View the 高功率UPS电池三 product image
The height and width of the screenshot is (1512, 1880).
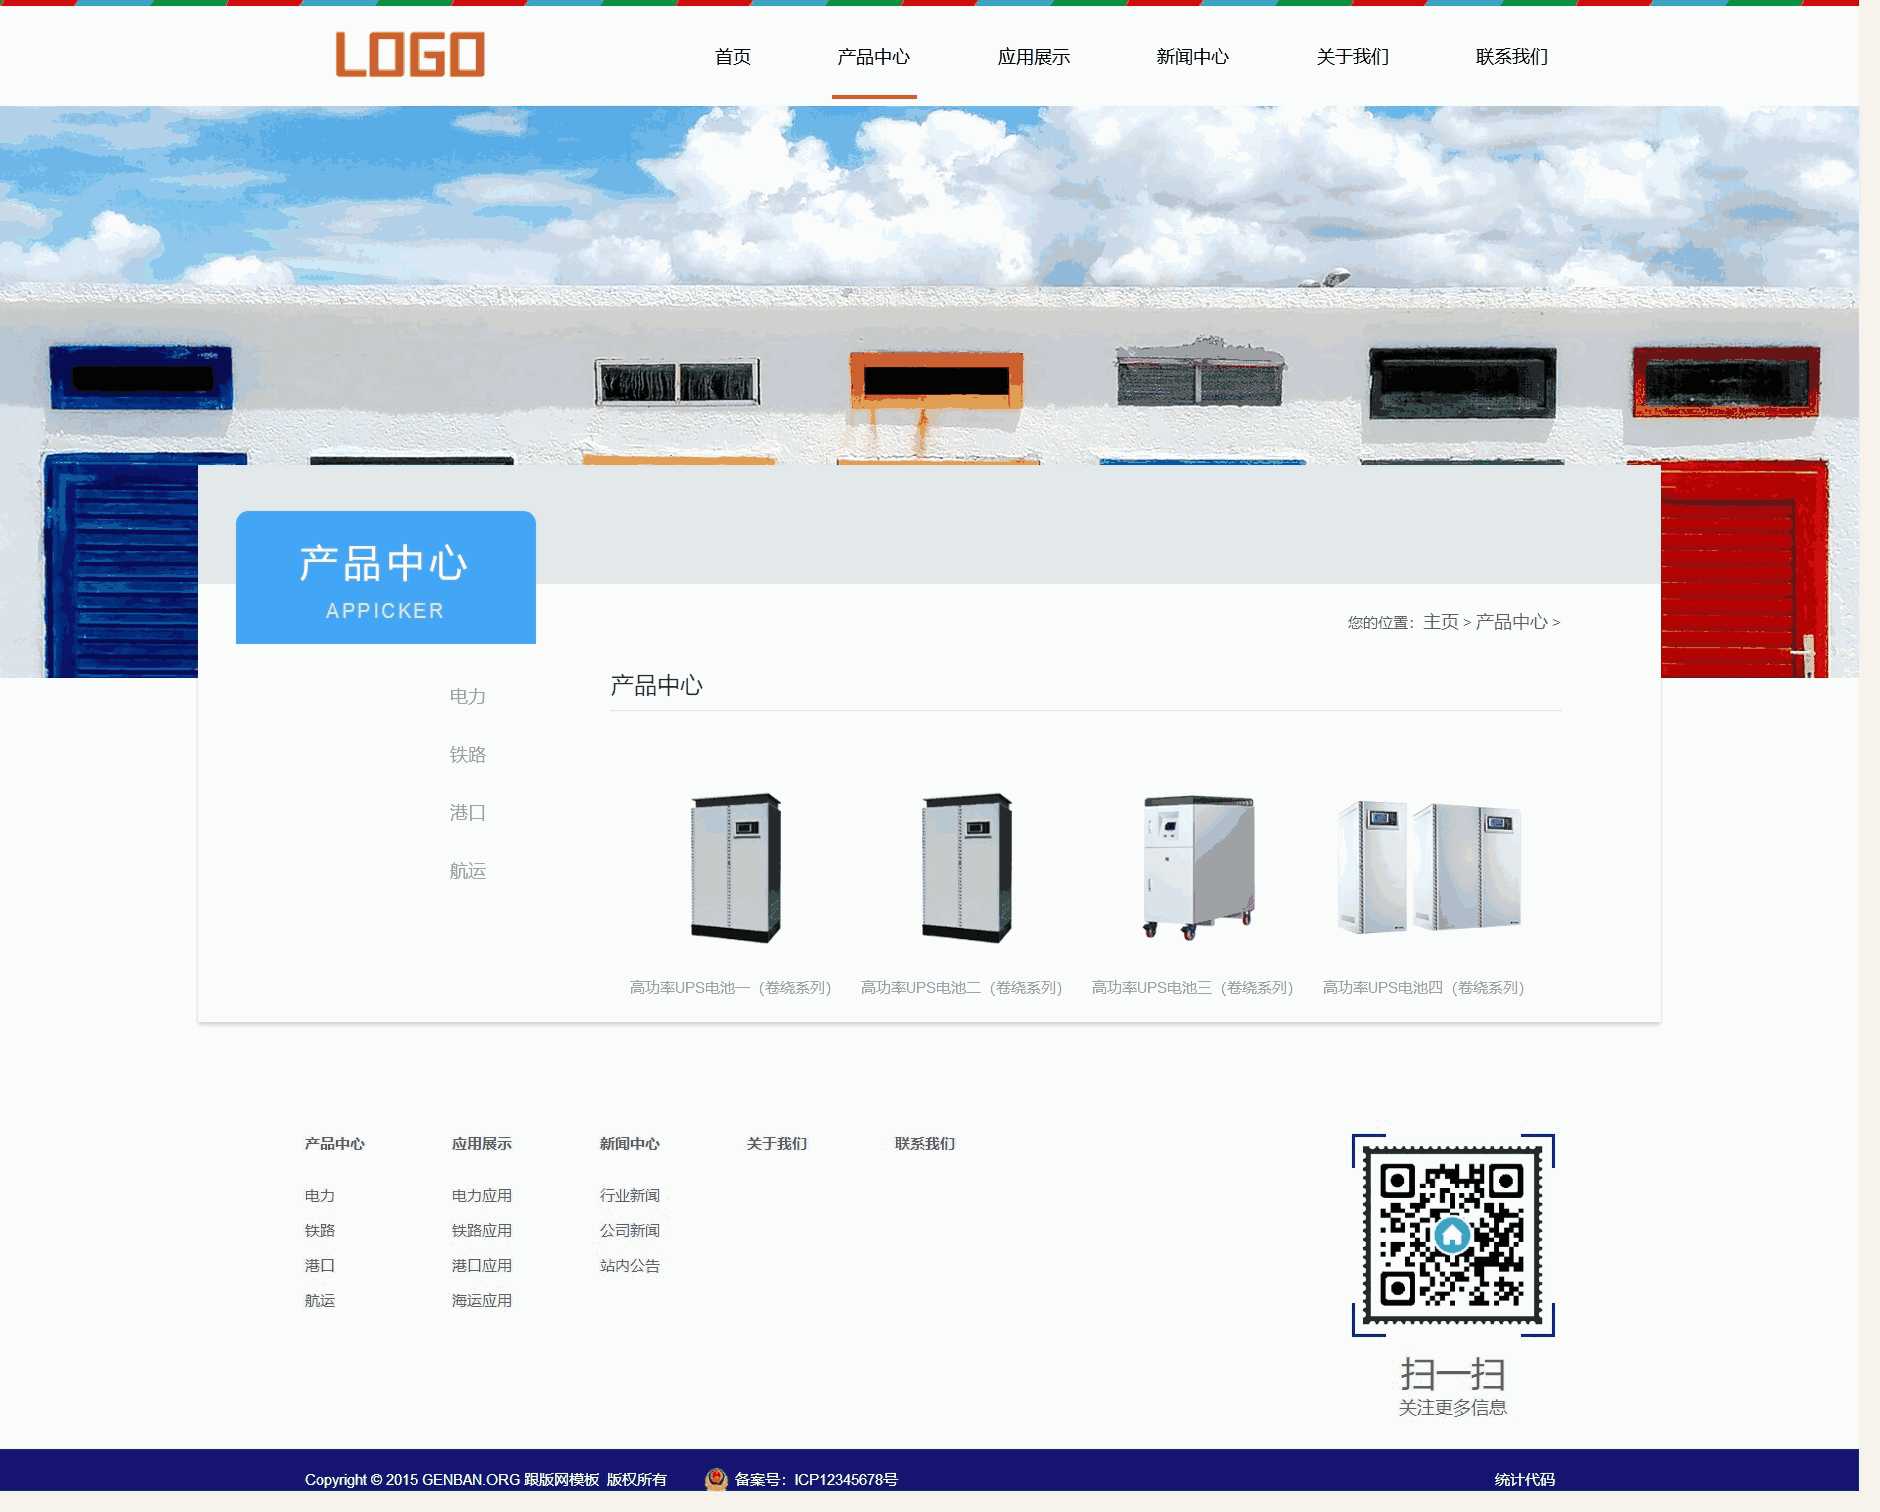(1197, 867)
